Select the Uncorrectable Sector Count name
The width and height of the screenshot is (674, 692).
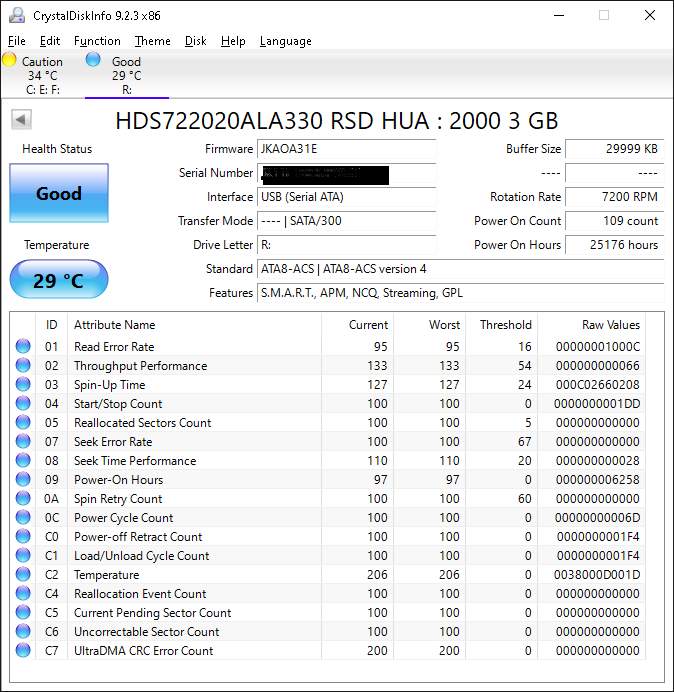click(146, 632)
